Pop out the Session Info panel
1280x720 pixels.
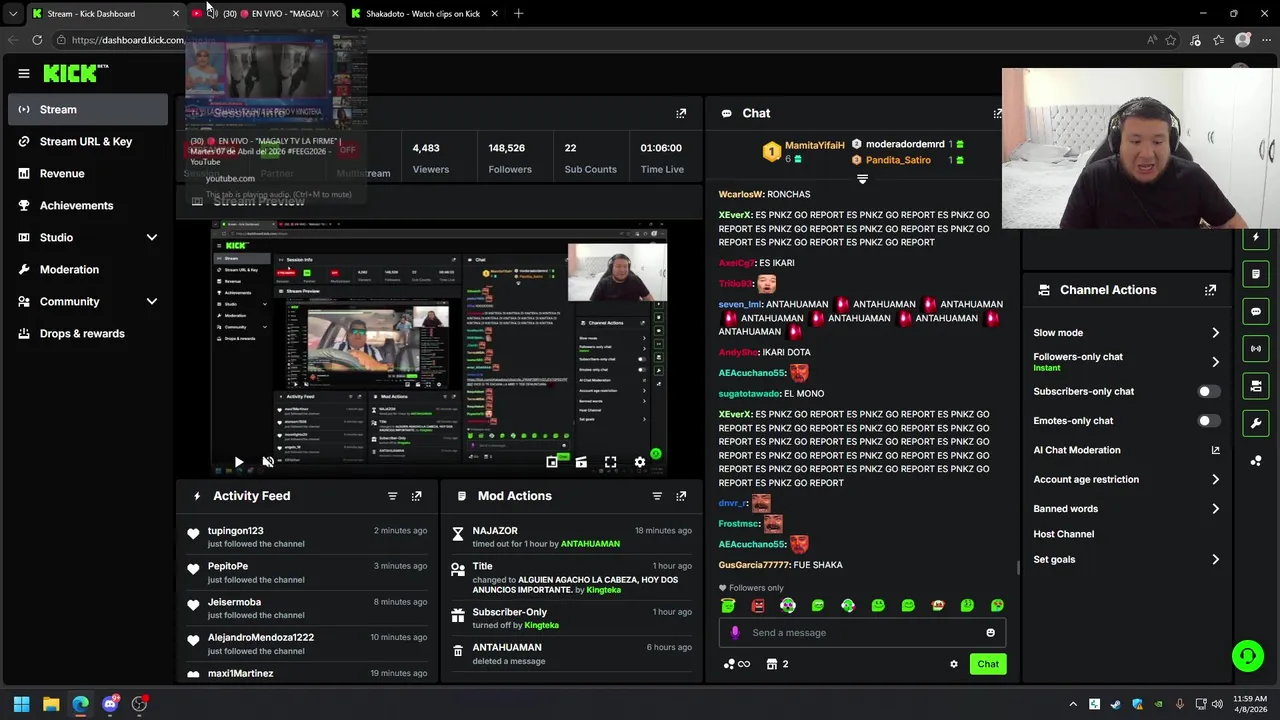pos(681,113)
